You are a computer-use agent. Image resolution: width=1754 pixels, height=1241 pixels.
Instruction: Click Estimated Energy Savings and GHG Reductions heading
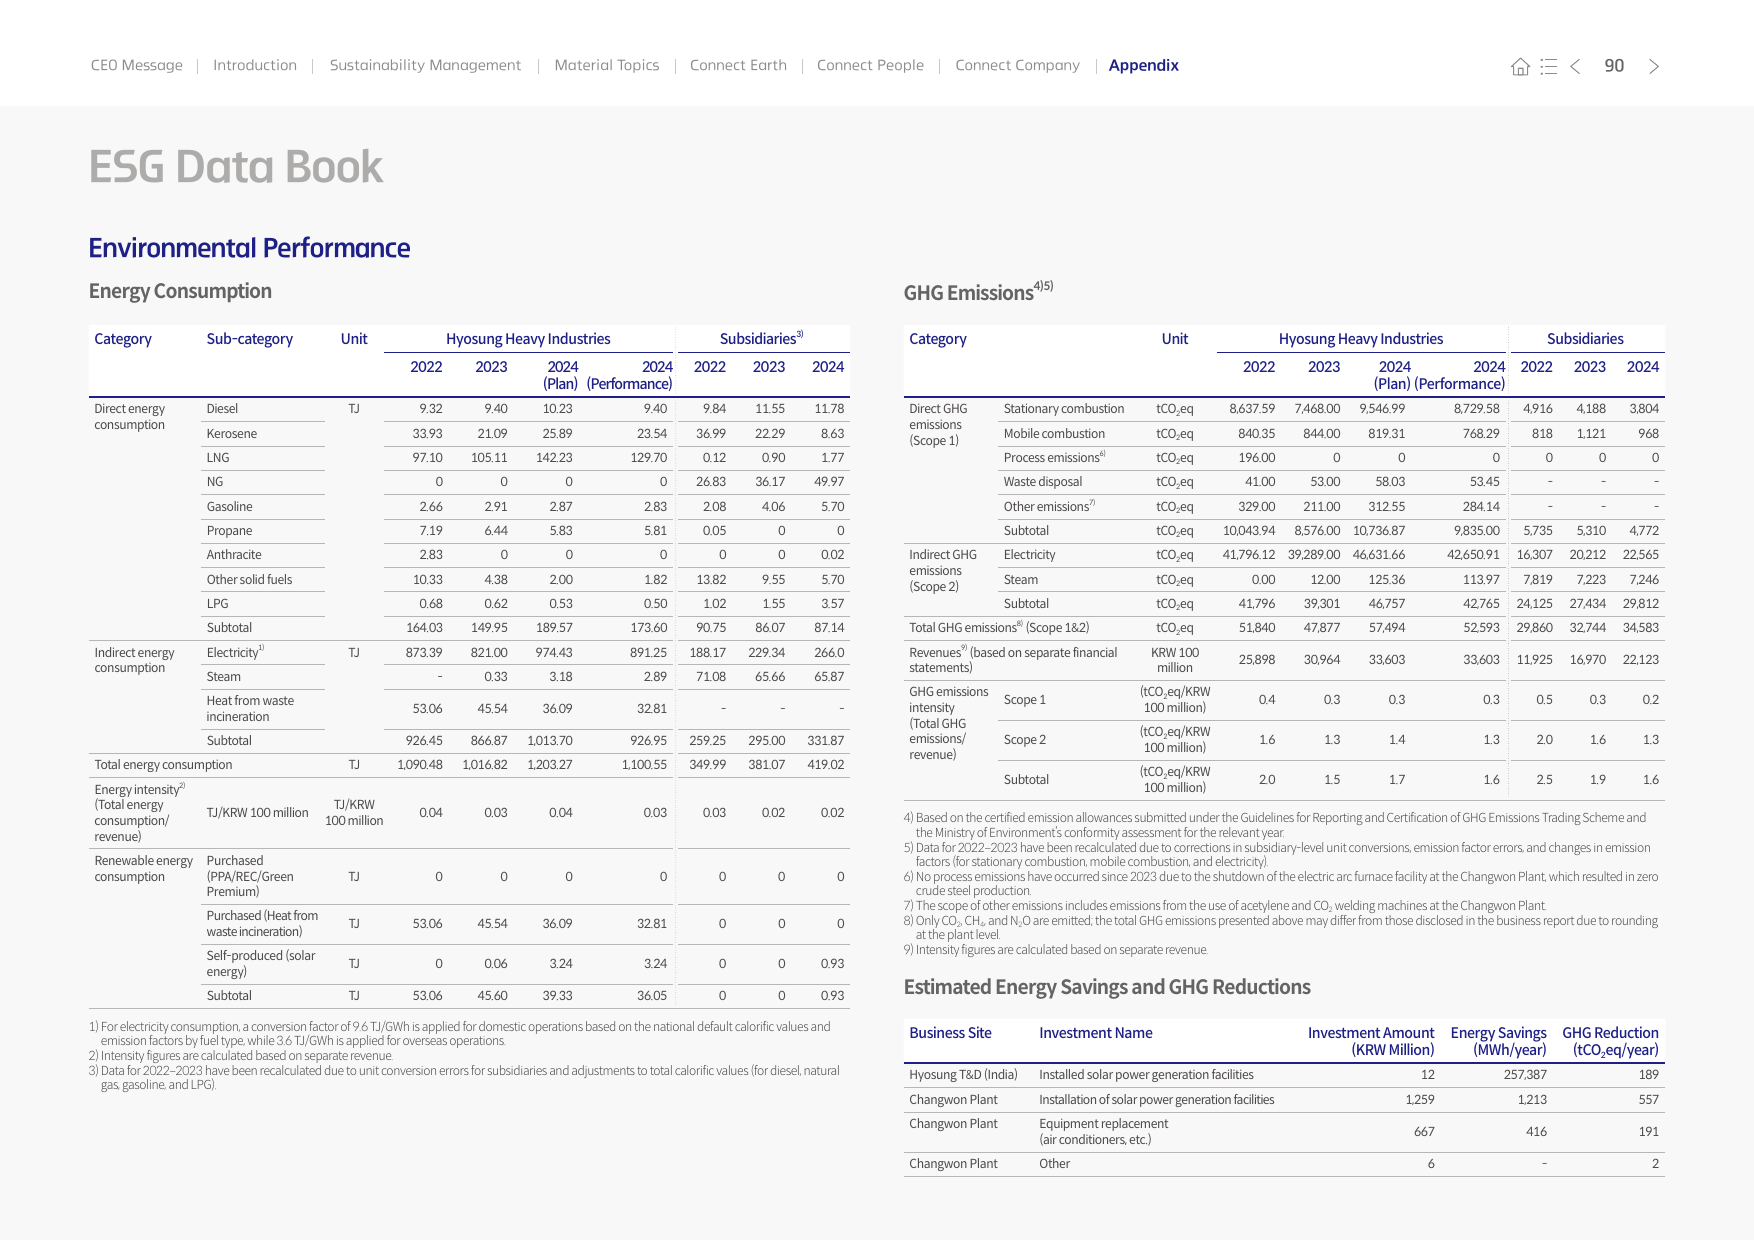click(x=1107, y=987)
